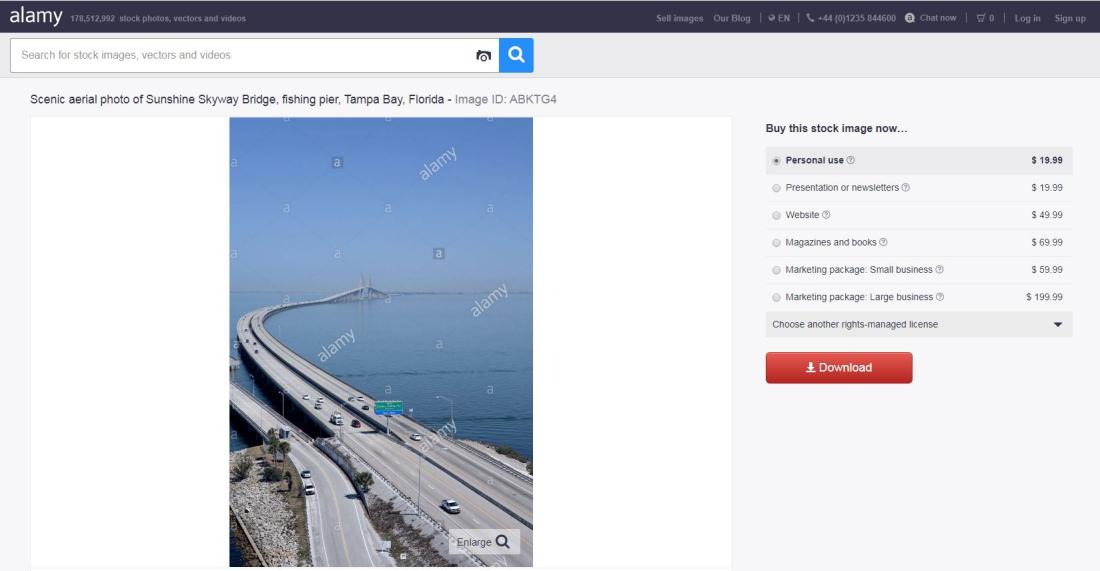This screenshot has width=1100, height=571.
Task: Select Presentation or newsletters license
Action: point(776,188)
